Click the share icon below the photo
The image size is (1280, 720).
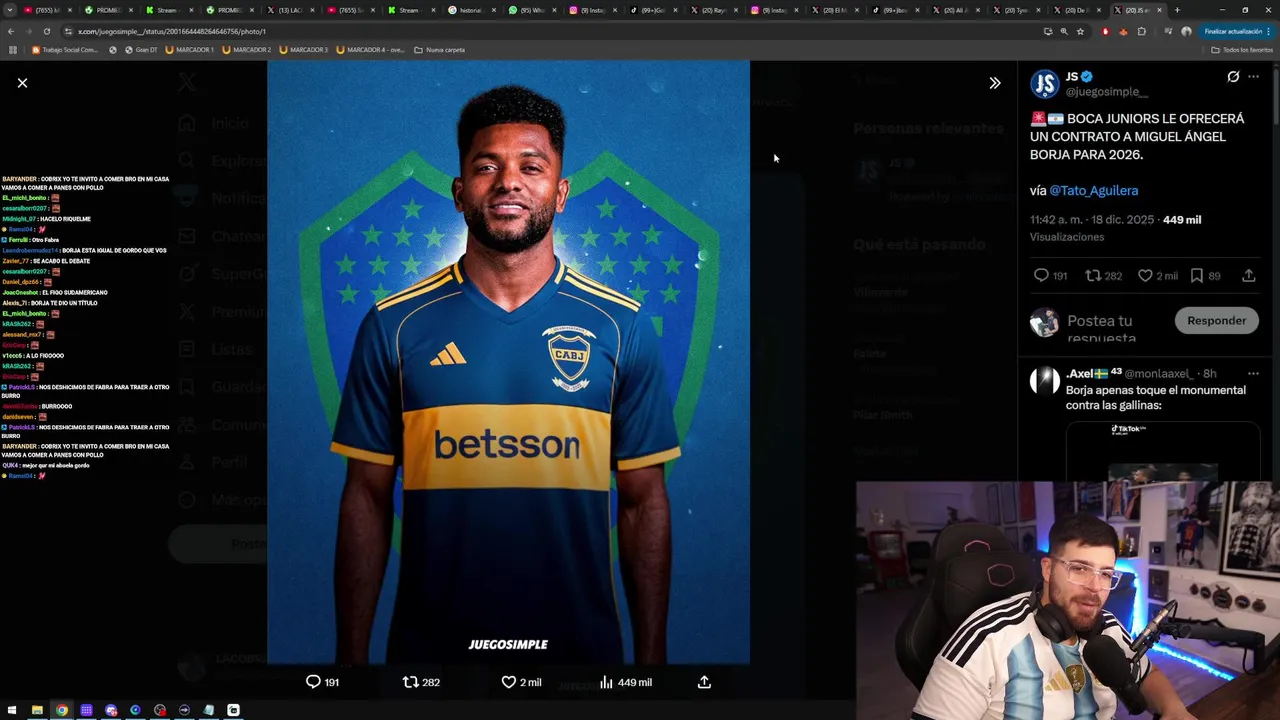(x=704, y=682)
